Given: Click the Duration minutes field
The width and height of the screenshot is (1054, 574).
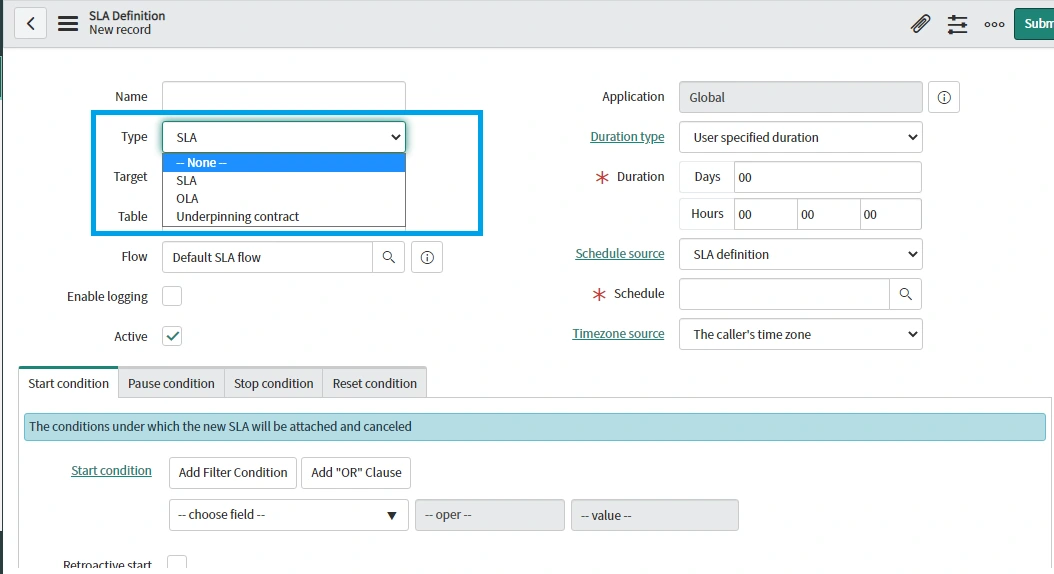Looking at the screenshot, I should 829,214.
